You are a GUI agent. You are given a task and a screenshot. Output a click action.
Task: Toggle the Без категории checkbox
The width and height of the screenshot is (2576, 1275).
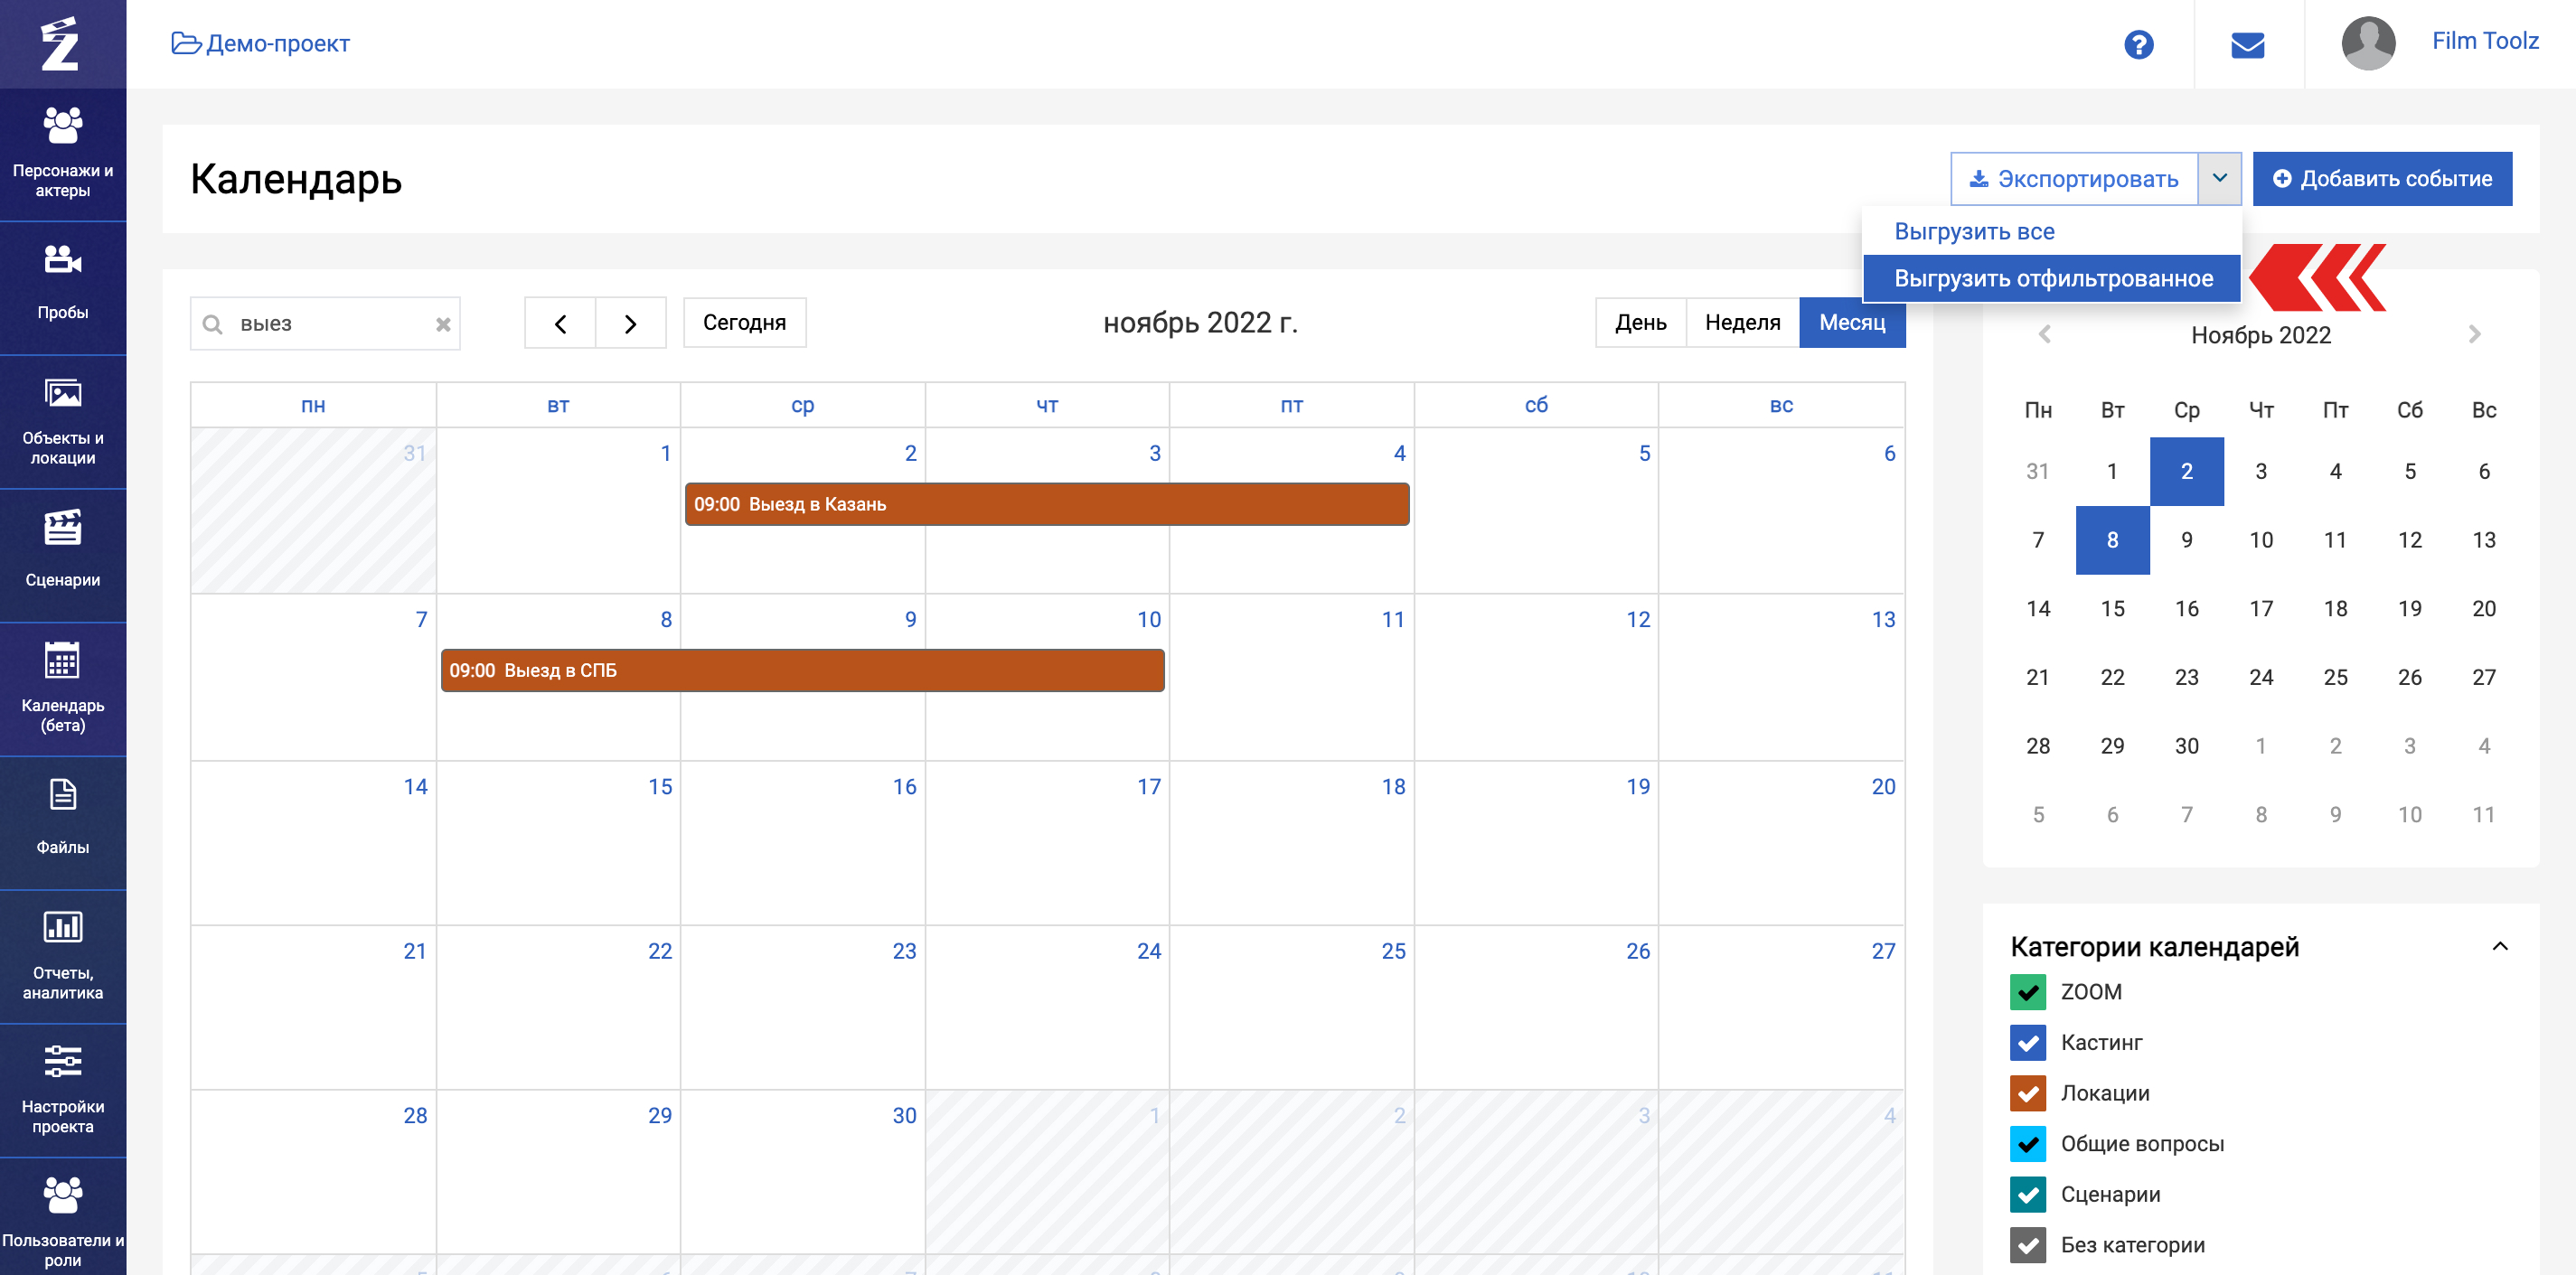2027,1245
